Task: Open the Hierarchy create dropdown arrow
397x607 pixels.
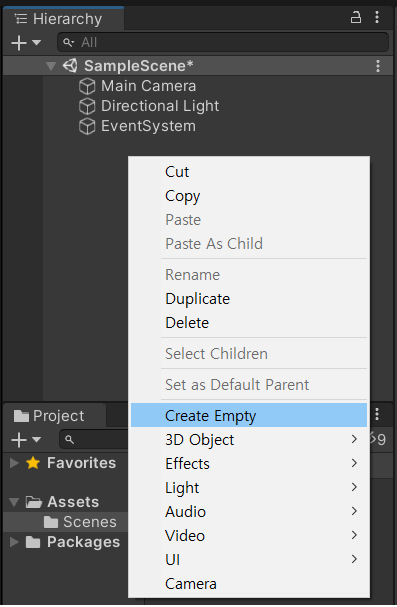Action: coord(36,43)
